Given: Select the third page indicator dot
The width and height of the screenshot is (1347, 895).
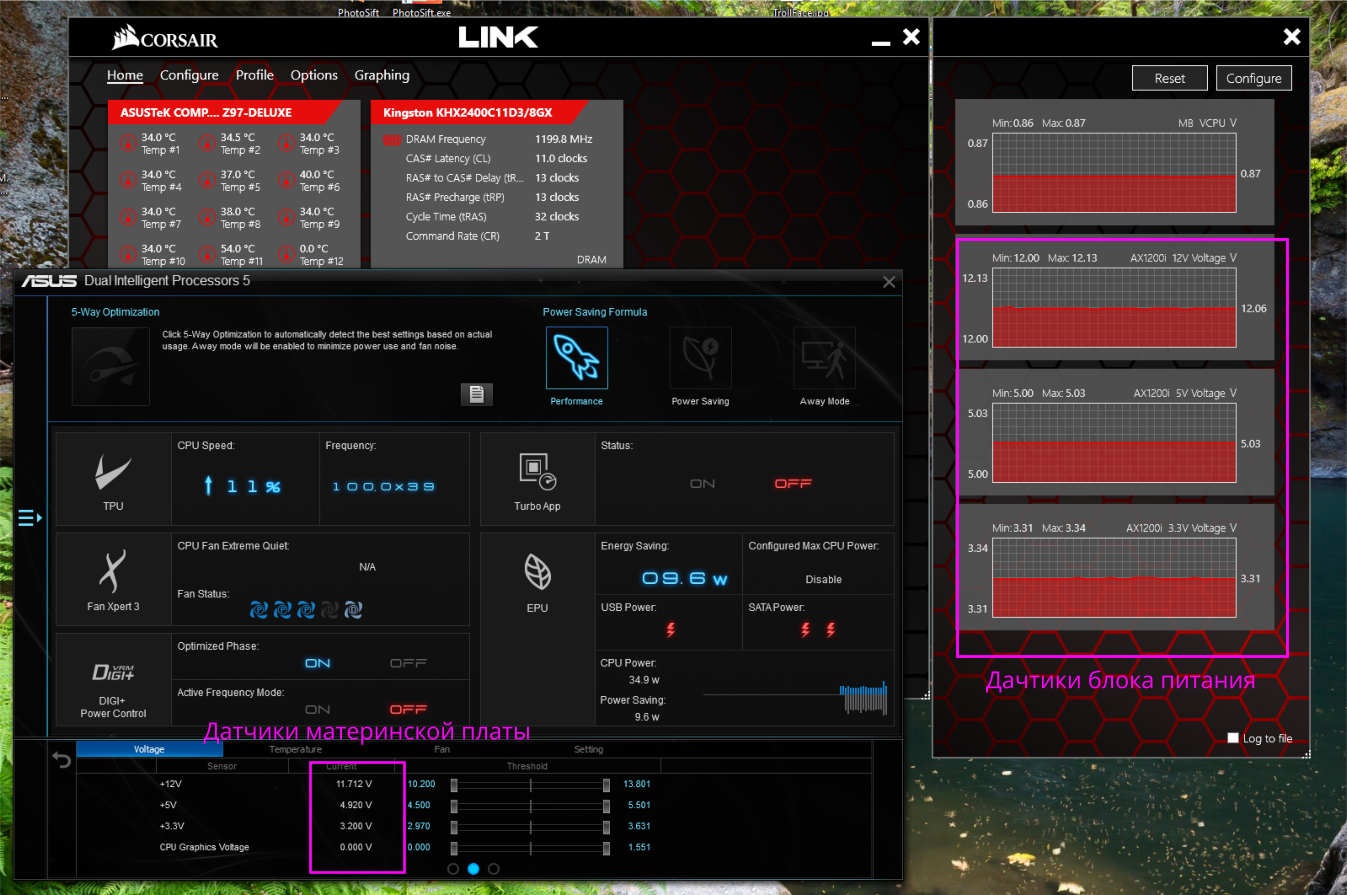Looking at the screenshot, I should coord(493,869).
